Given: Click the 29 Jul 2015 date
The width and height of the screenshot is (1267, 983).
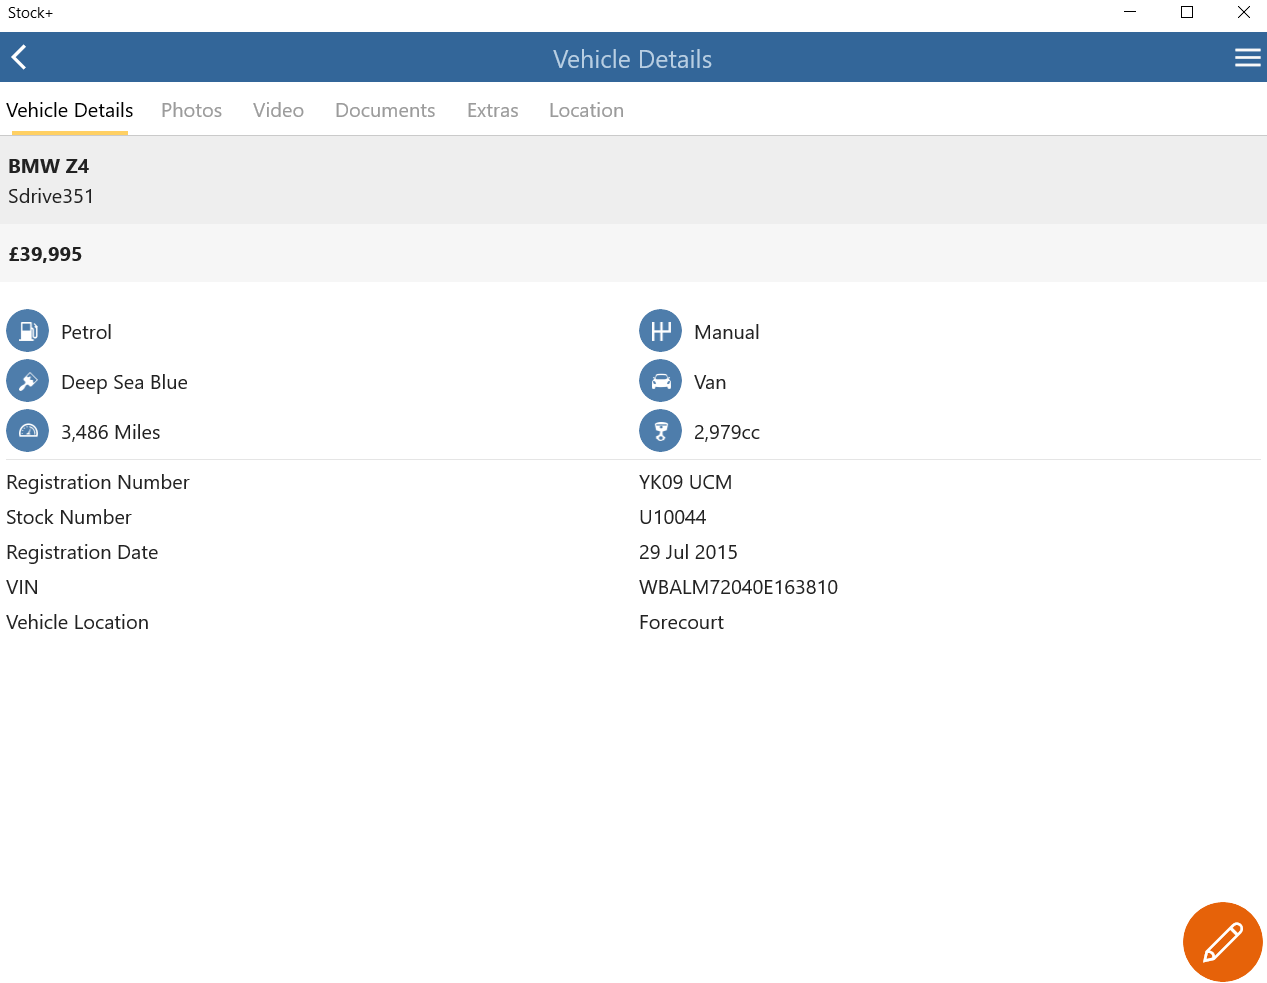Looking at the screenshot, I should [x=689, y=552].
